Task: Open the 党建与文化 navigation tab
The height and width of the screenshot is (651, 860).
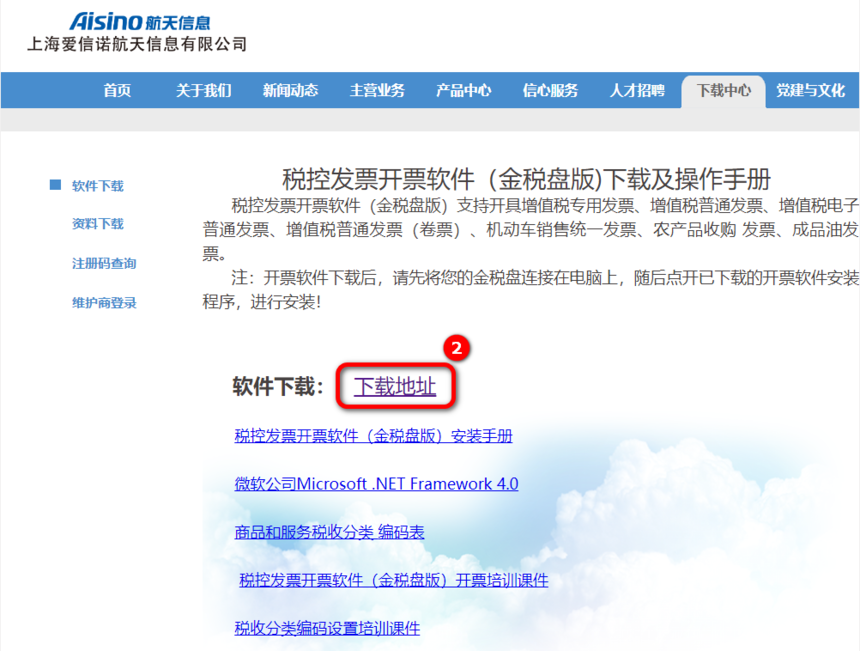Action: pos(810,90)
